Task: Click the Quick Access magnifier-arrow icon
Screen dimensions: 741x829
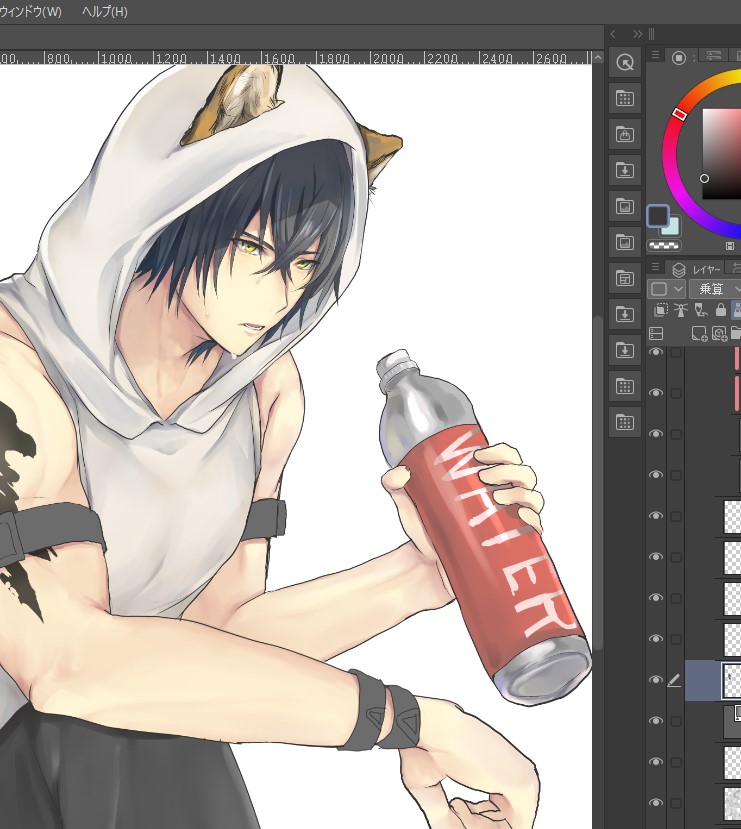Action: [625, 62]
